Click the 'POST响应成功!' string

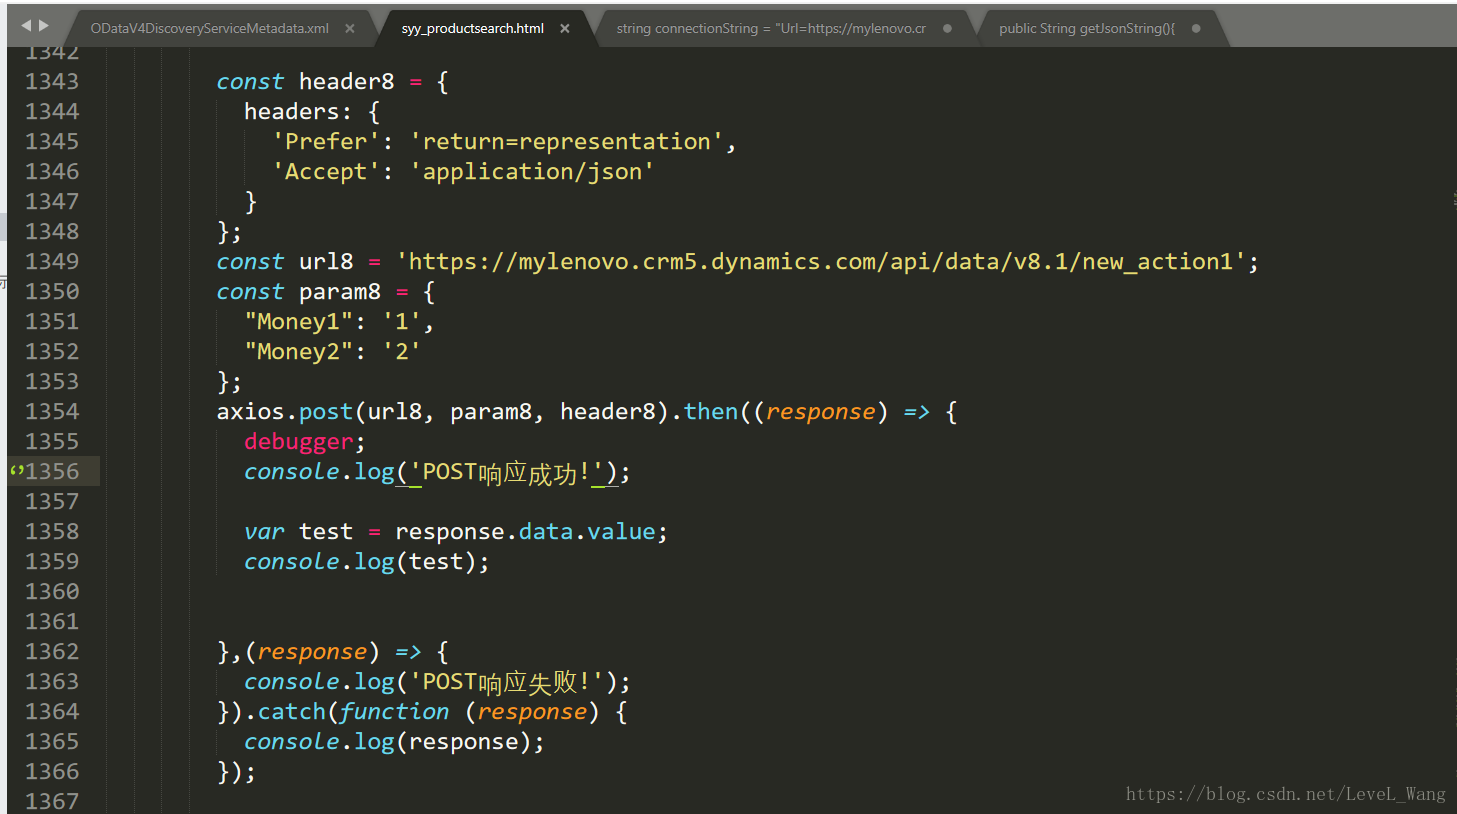click(x=506, y=472)
